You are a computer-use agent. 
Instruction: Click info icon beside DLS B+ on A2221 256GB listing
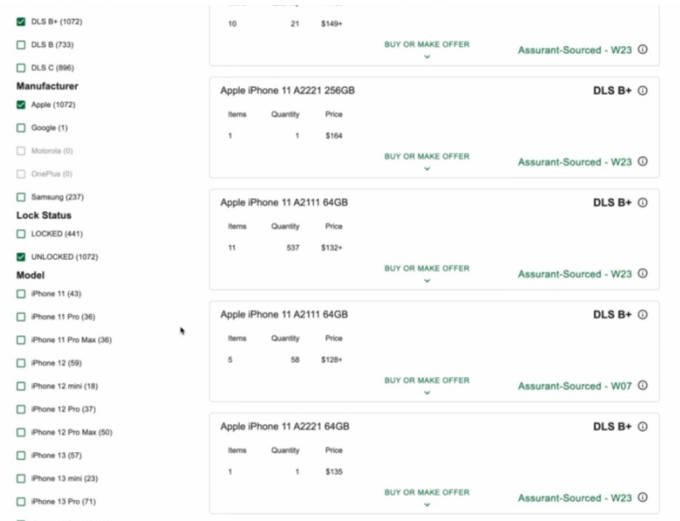click(x=642, y=91)
